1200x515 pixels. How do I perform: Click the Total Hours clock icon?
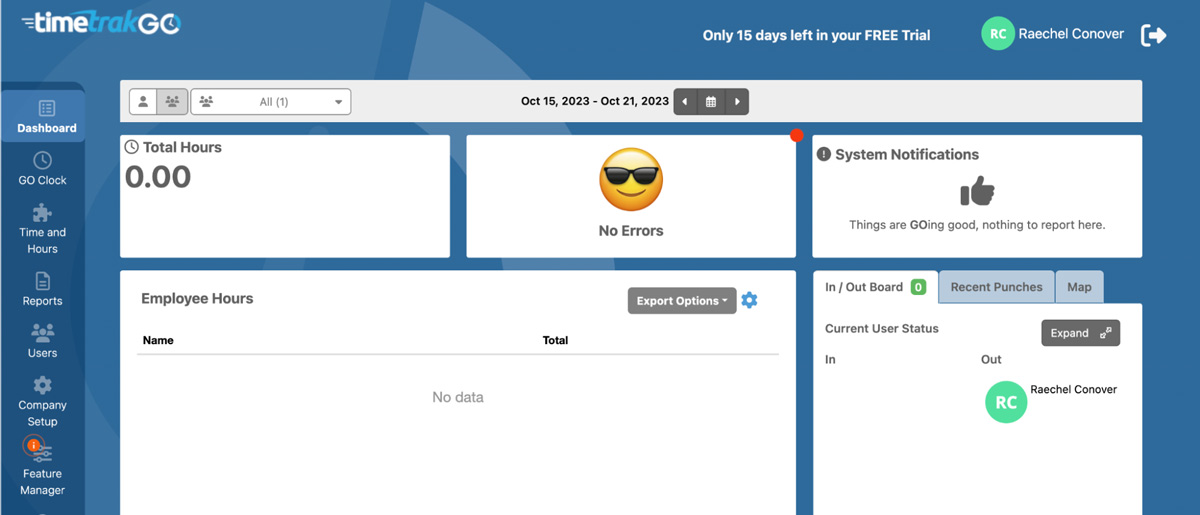[131, 147]
